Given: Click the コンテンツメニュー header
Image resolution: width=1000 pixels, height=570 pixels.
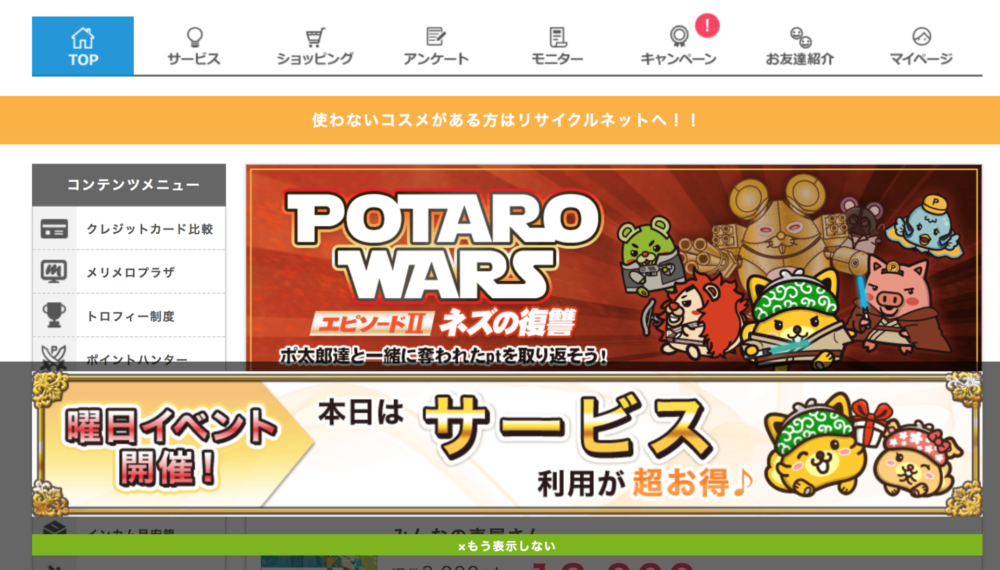Looking at the screenshot, I should (129, 185).
